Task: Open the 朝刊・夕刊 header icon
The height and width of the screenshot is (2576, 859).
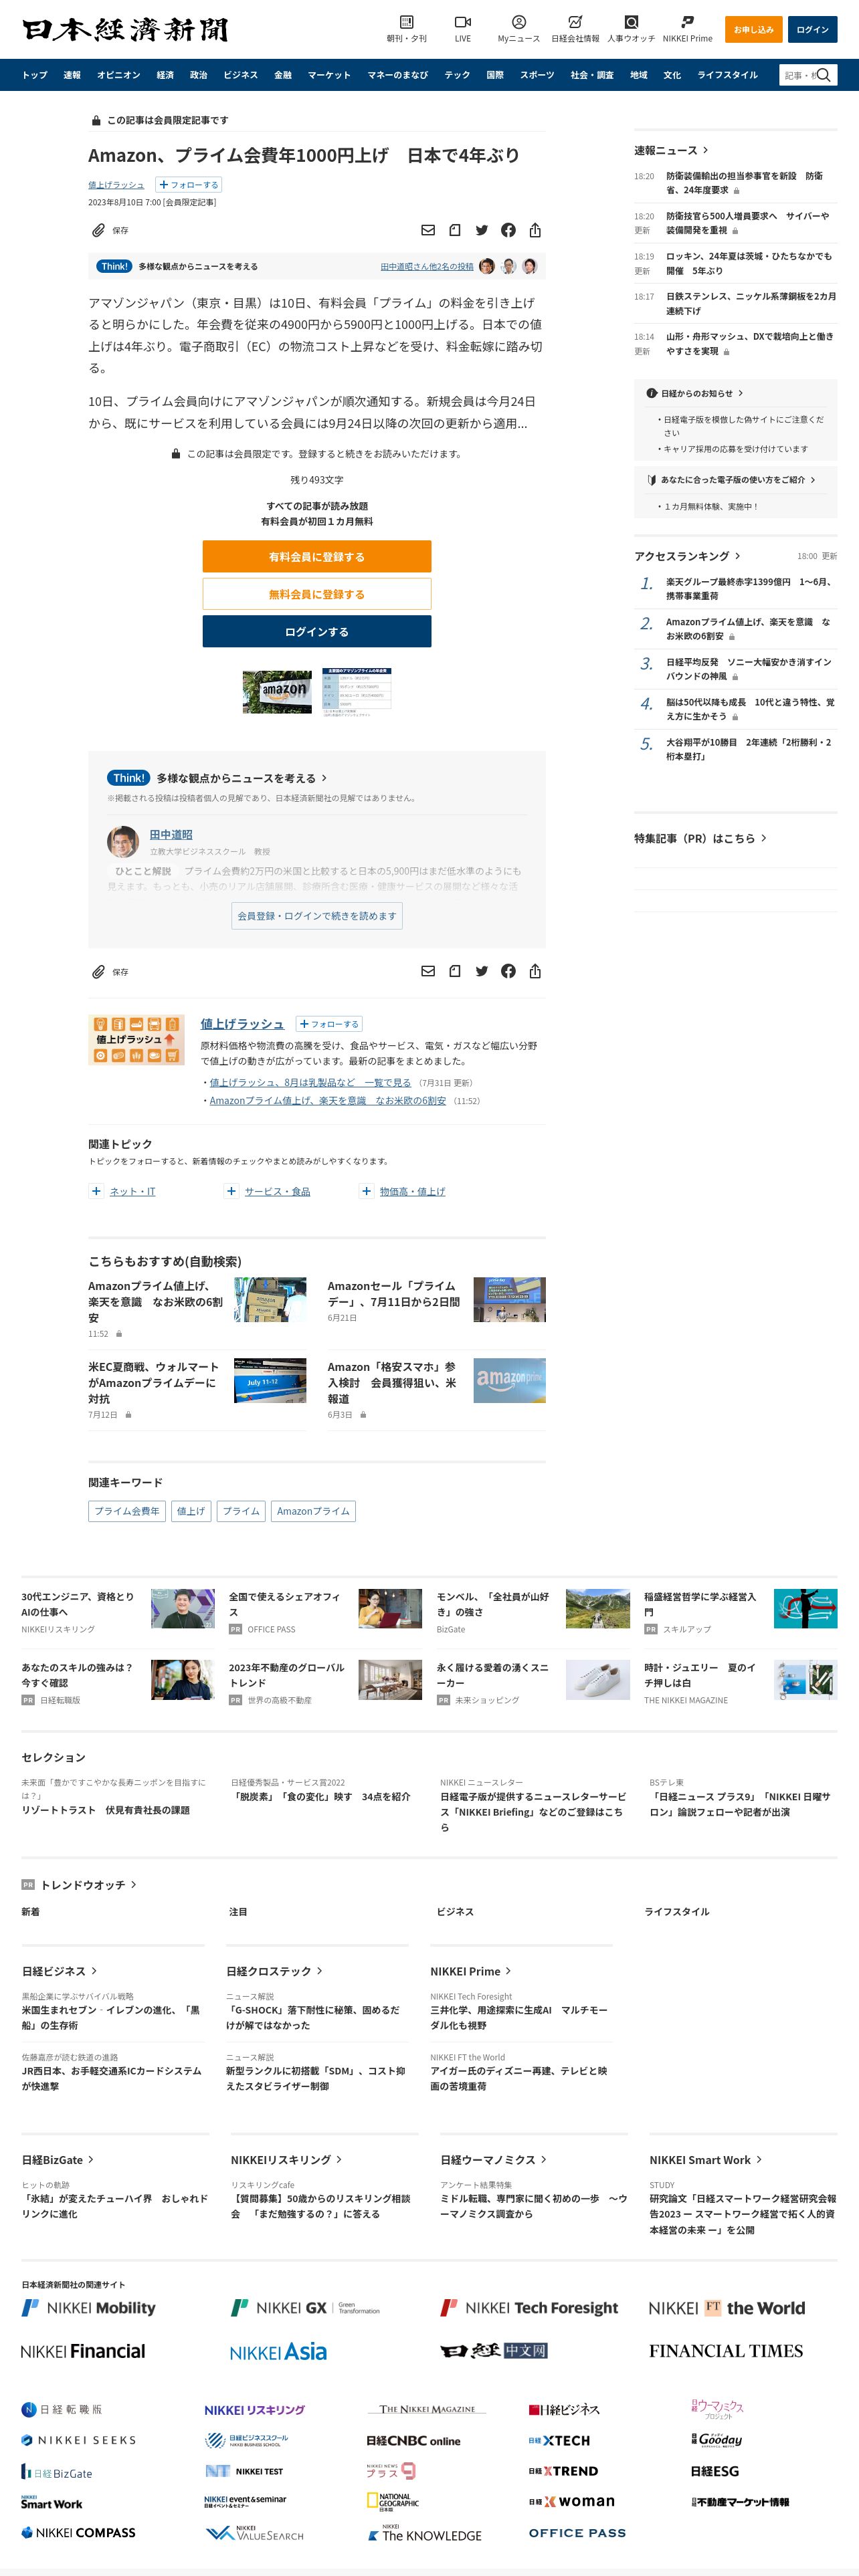Action: click(406, 22)
